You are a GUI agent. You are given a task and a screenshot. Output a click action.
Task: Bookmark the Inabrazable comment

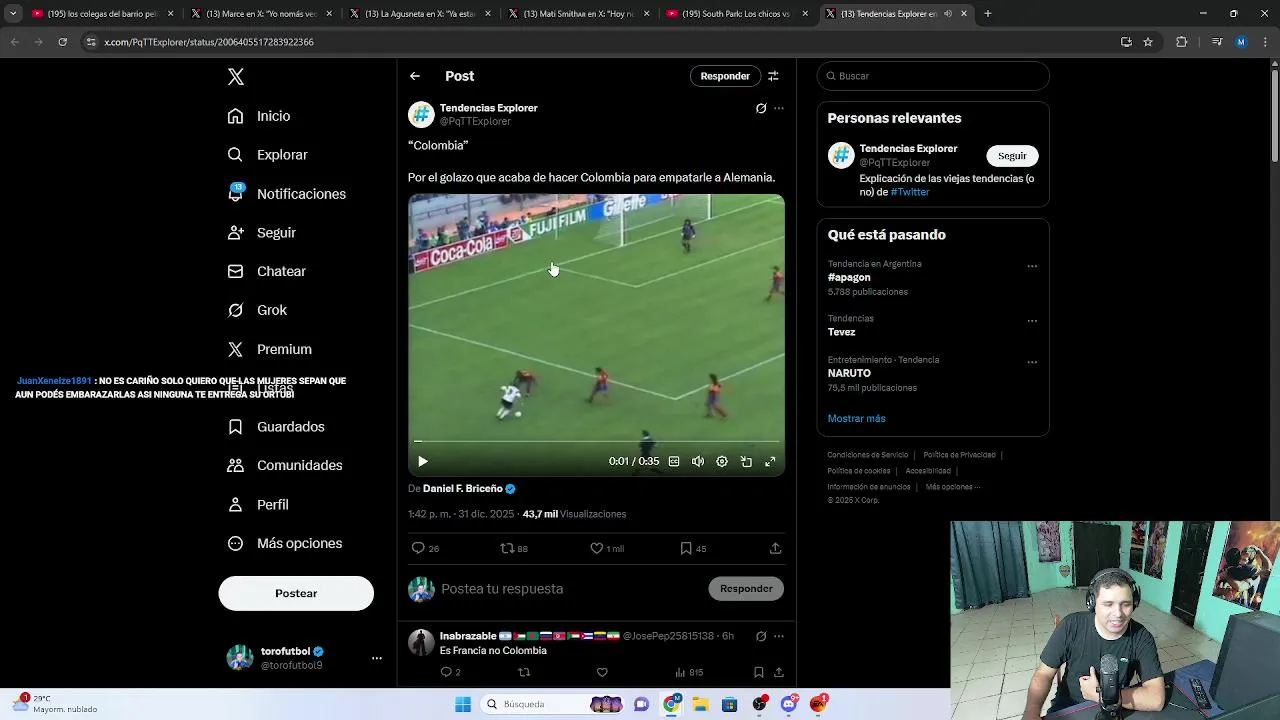759,673
